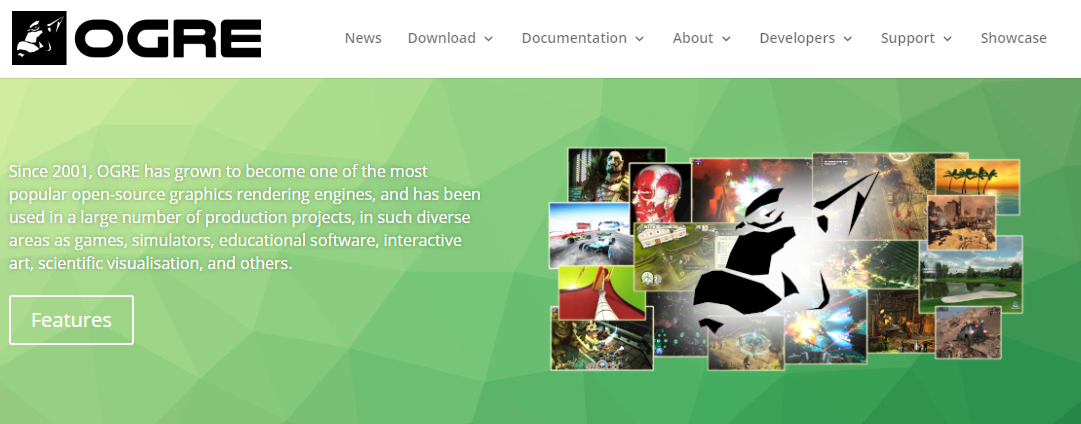Click the black ogre head collage image
Screen dimensions: 1081x424
pyautogui.click(x=786, y=259)
